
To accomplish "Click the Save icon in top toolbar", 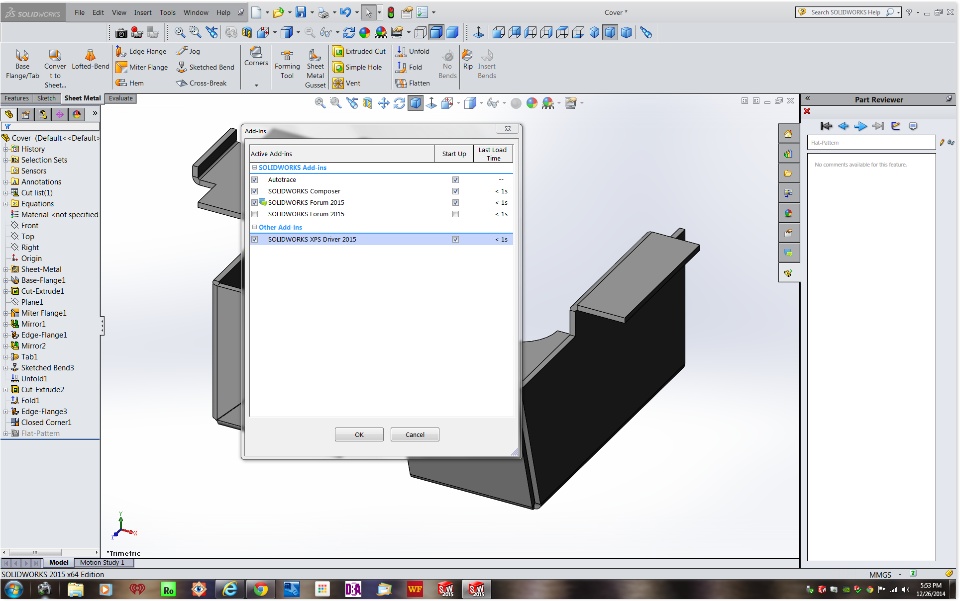I will pyautogui.click(x=301, y=12).
